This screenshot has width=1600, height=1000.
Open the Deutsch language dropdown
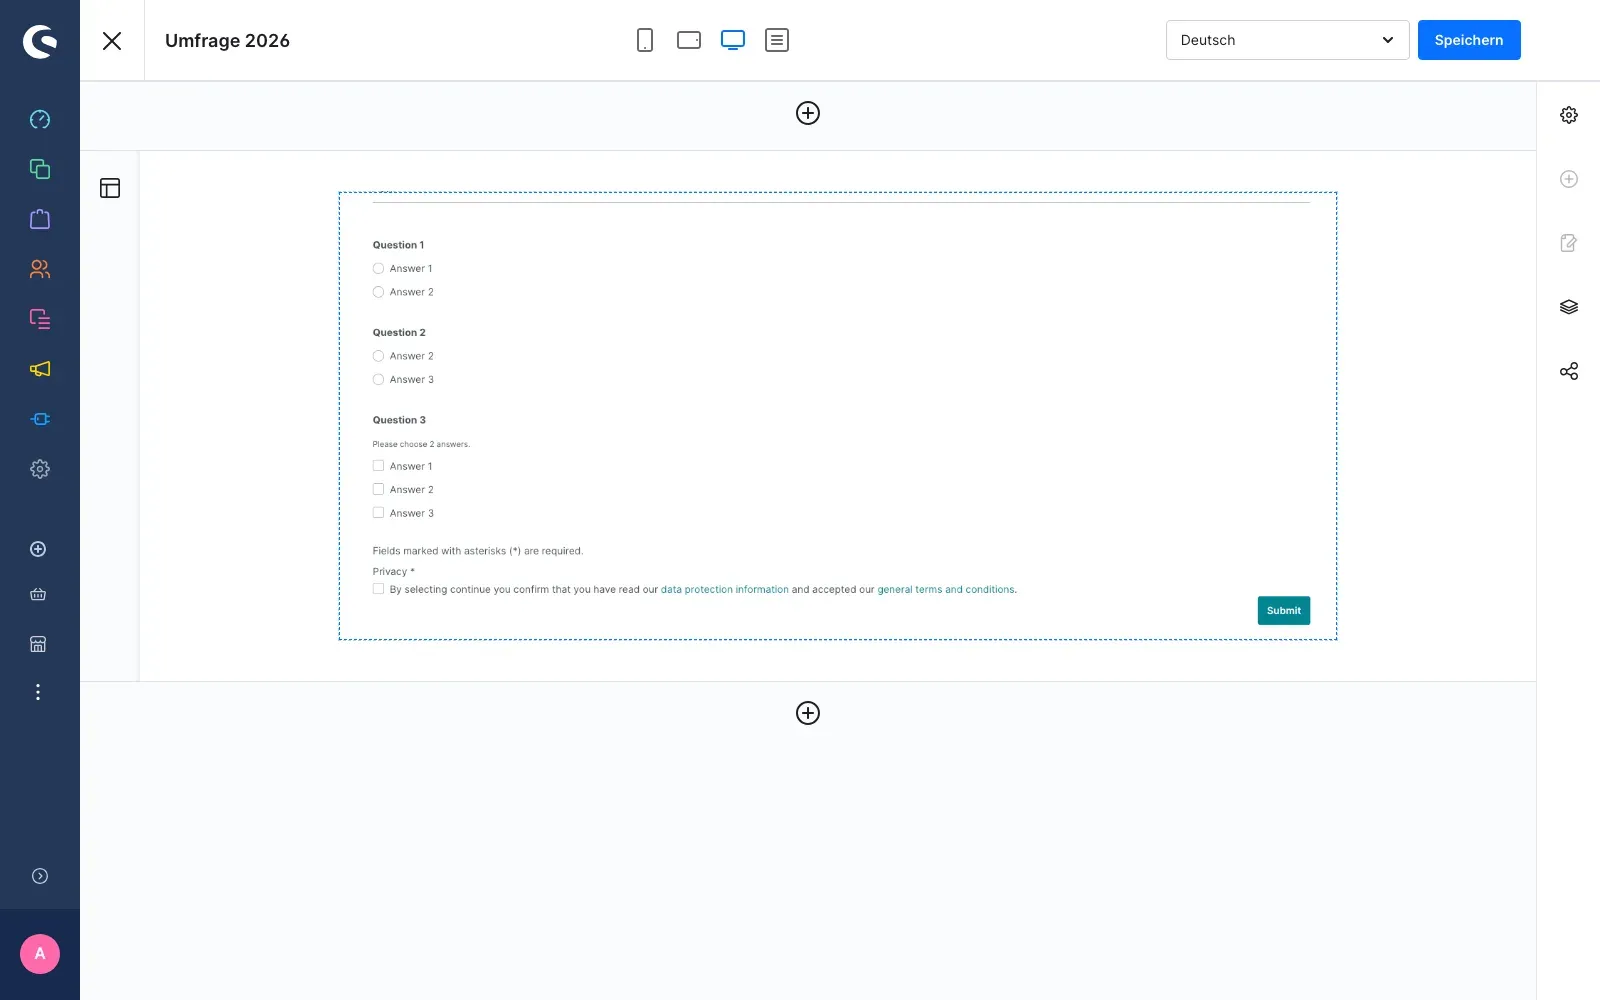tap(1287, 40)
